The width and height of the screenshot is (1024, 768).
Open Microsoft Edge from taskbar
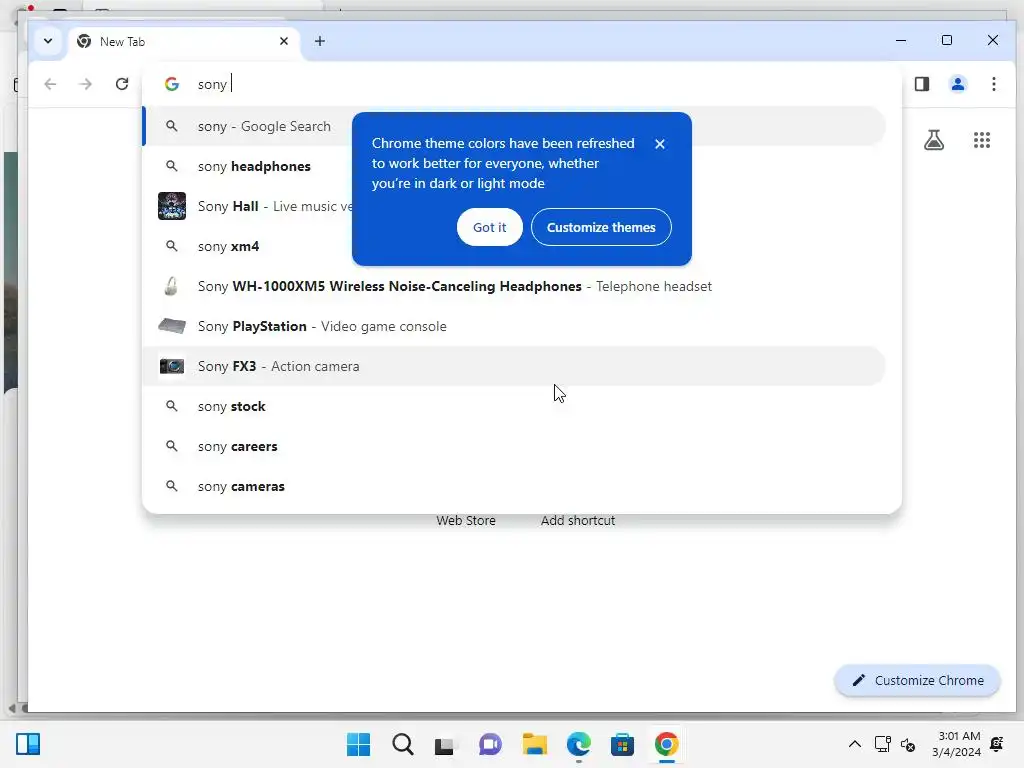click(x=579, y=744)
